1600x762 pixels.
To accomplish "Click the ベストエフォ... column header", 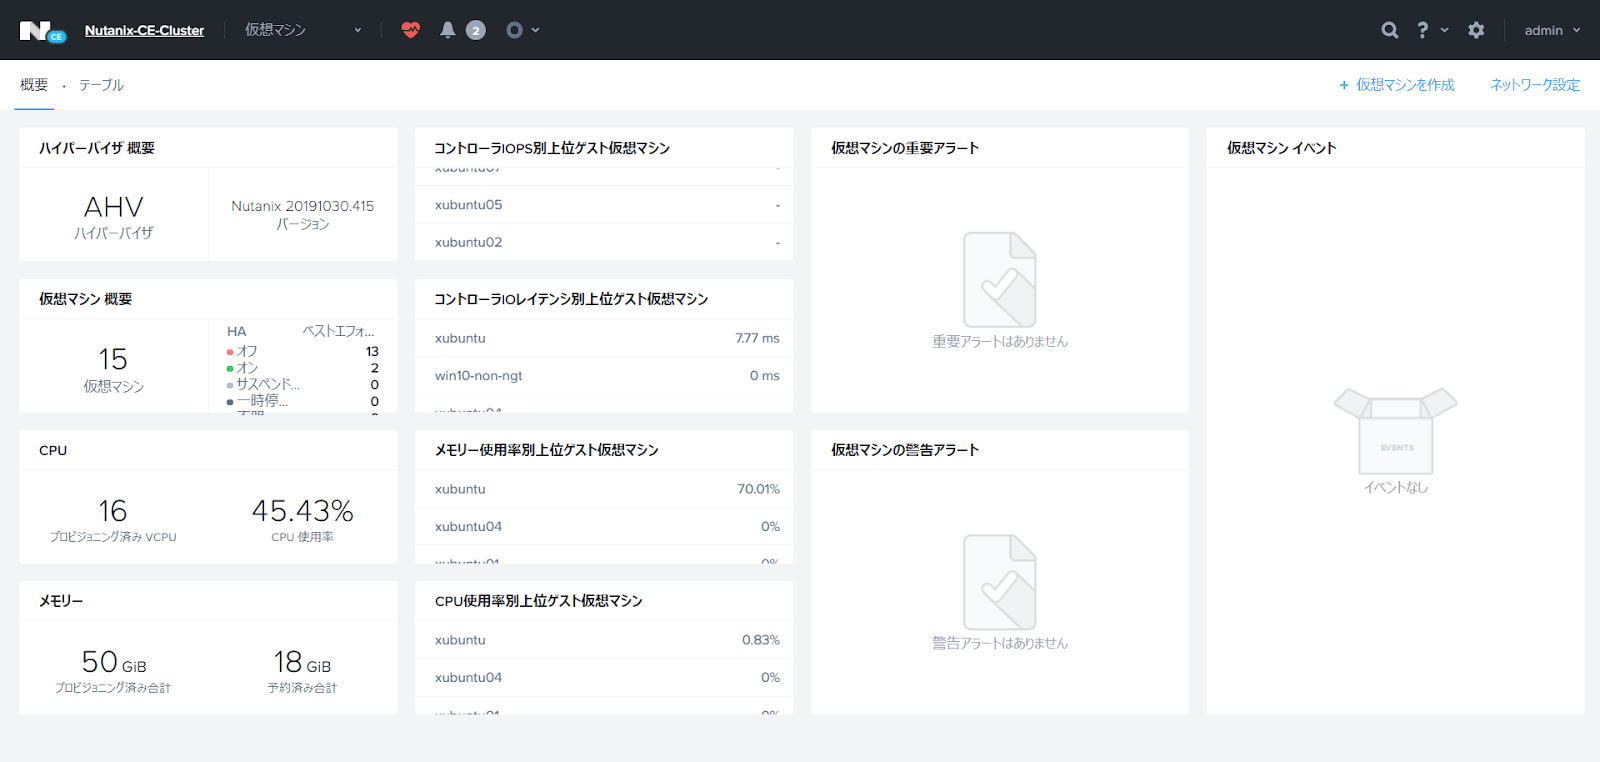I will [338, 331].
